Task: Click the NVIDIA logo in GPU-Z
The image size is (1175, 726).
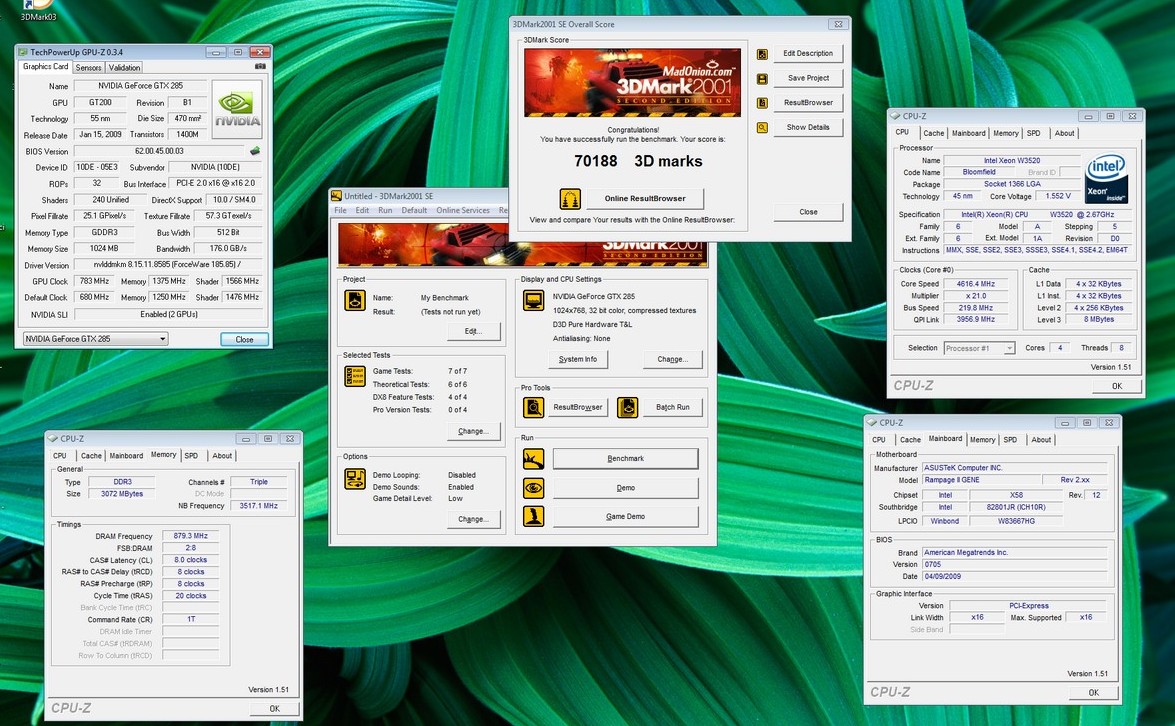Action: [x=237, y=110]
